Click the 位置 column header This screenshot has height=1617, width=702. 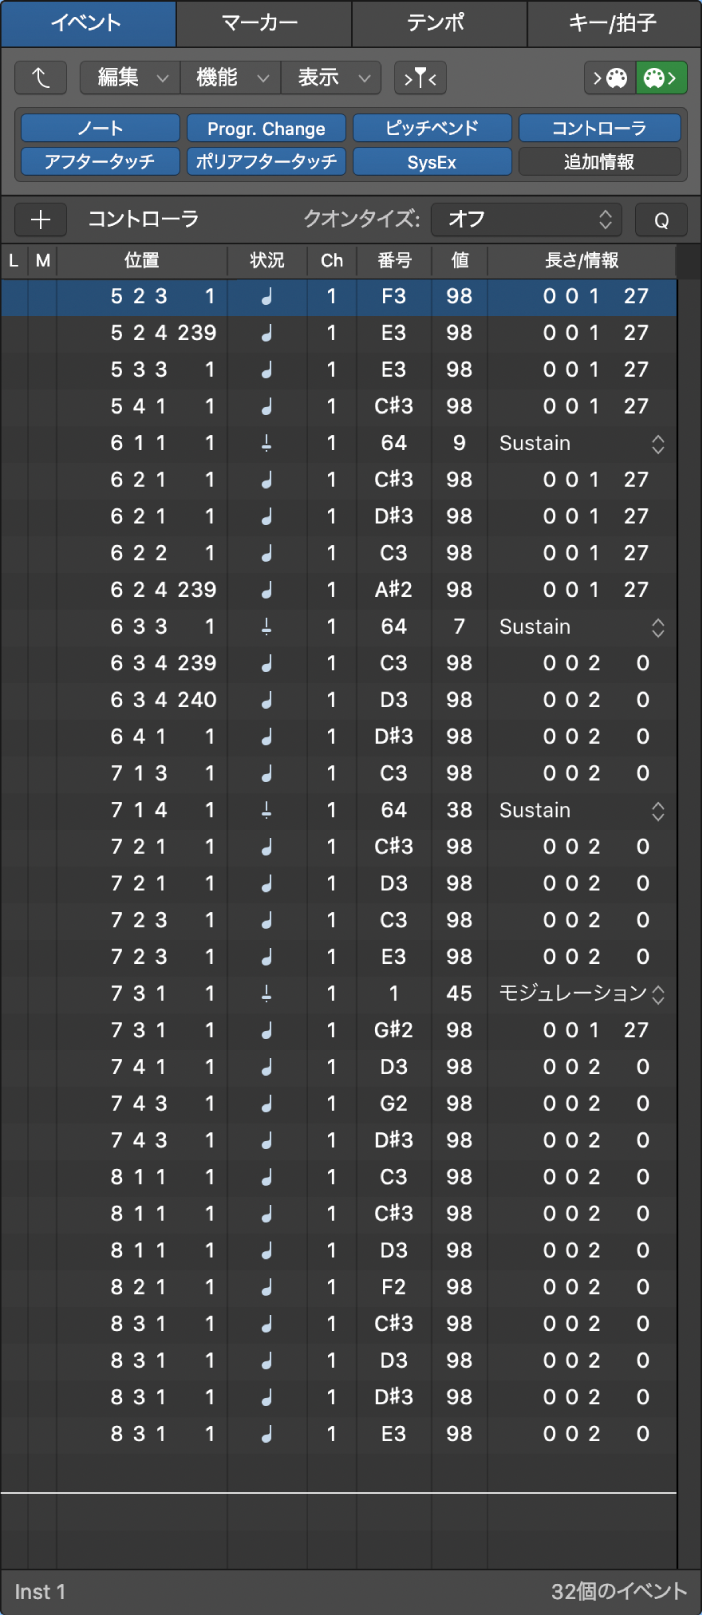click(x=142, y=261)
